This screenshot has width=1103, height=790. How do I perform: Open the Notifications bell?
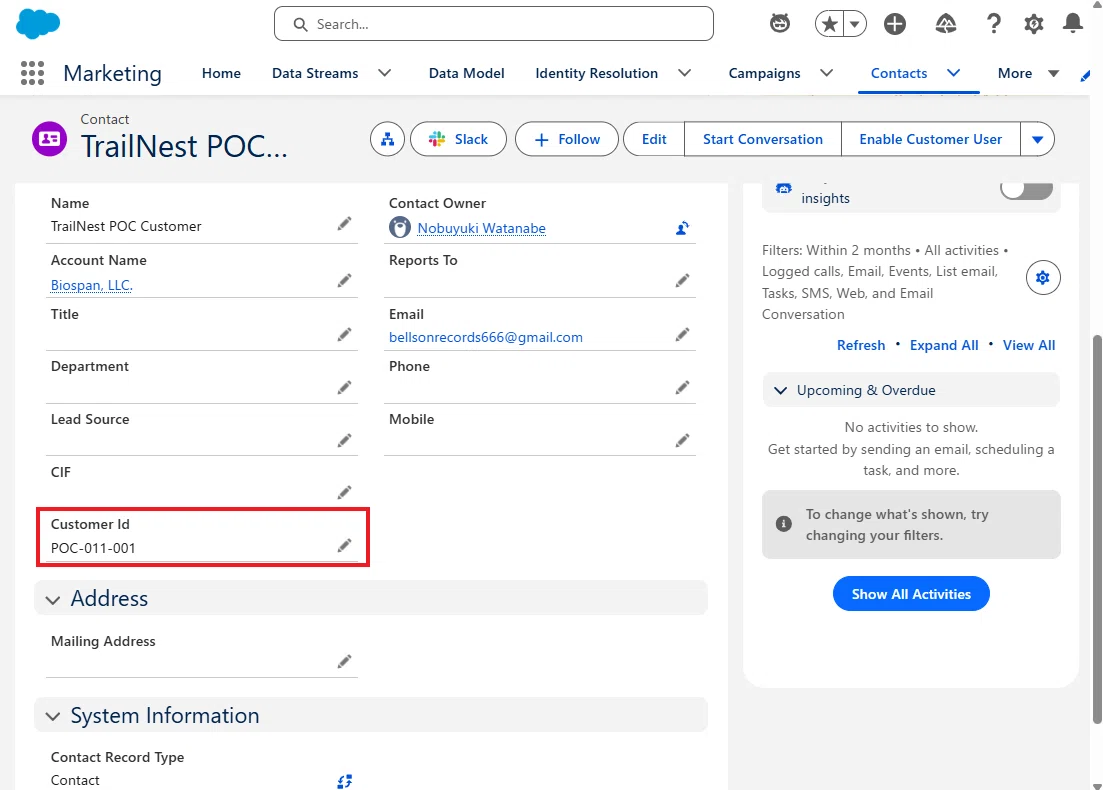pos(1073,24)
